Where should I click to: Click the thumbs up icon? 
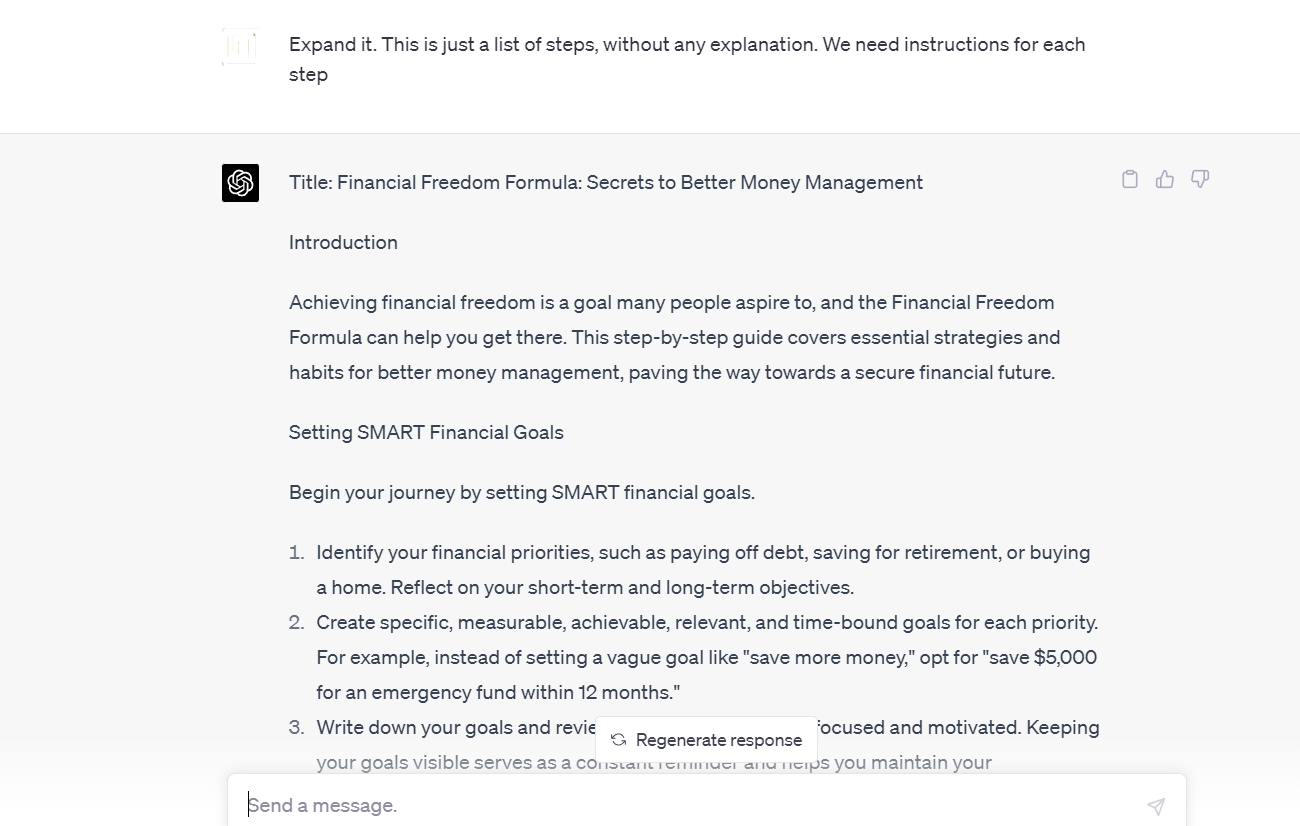point(1165,179)
